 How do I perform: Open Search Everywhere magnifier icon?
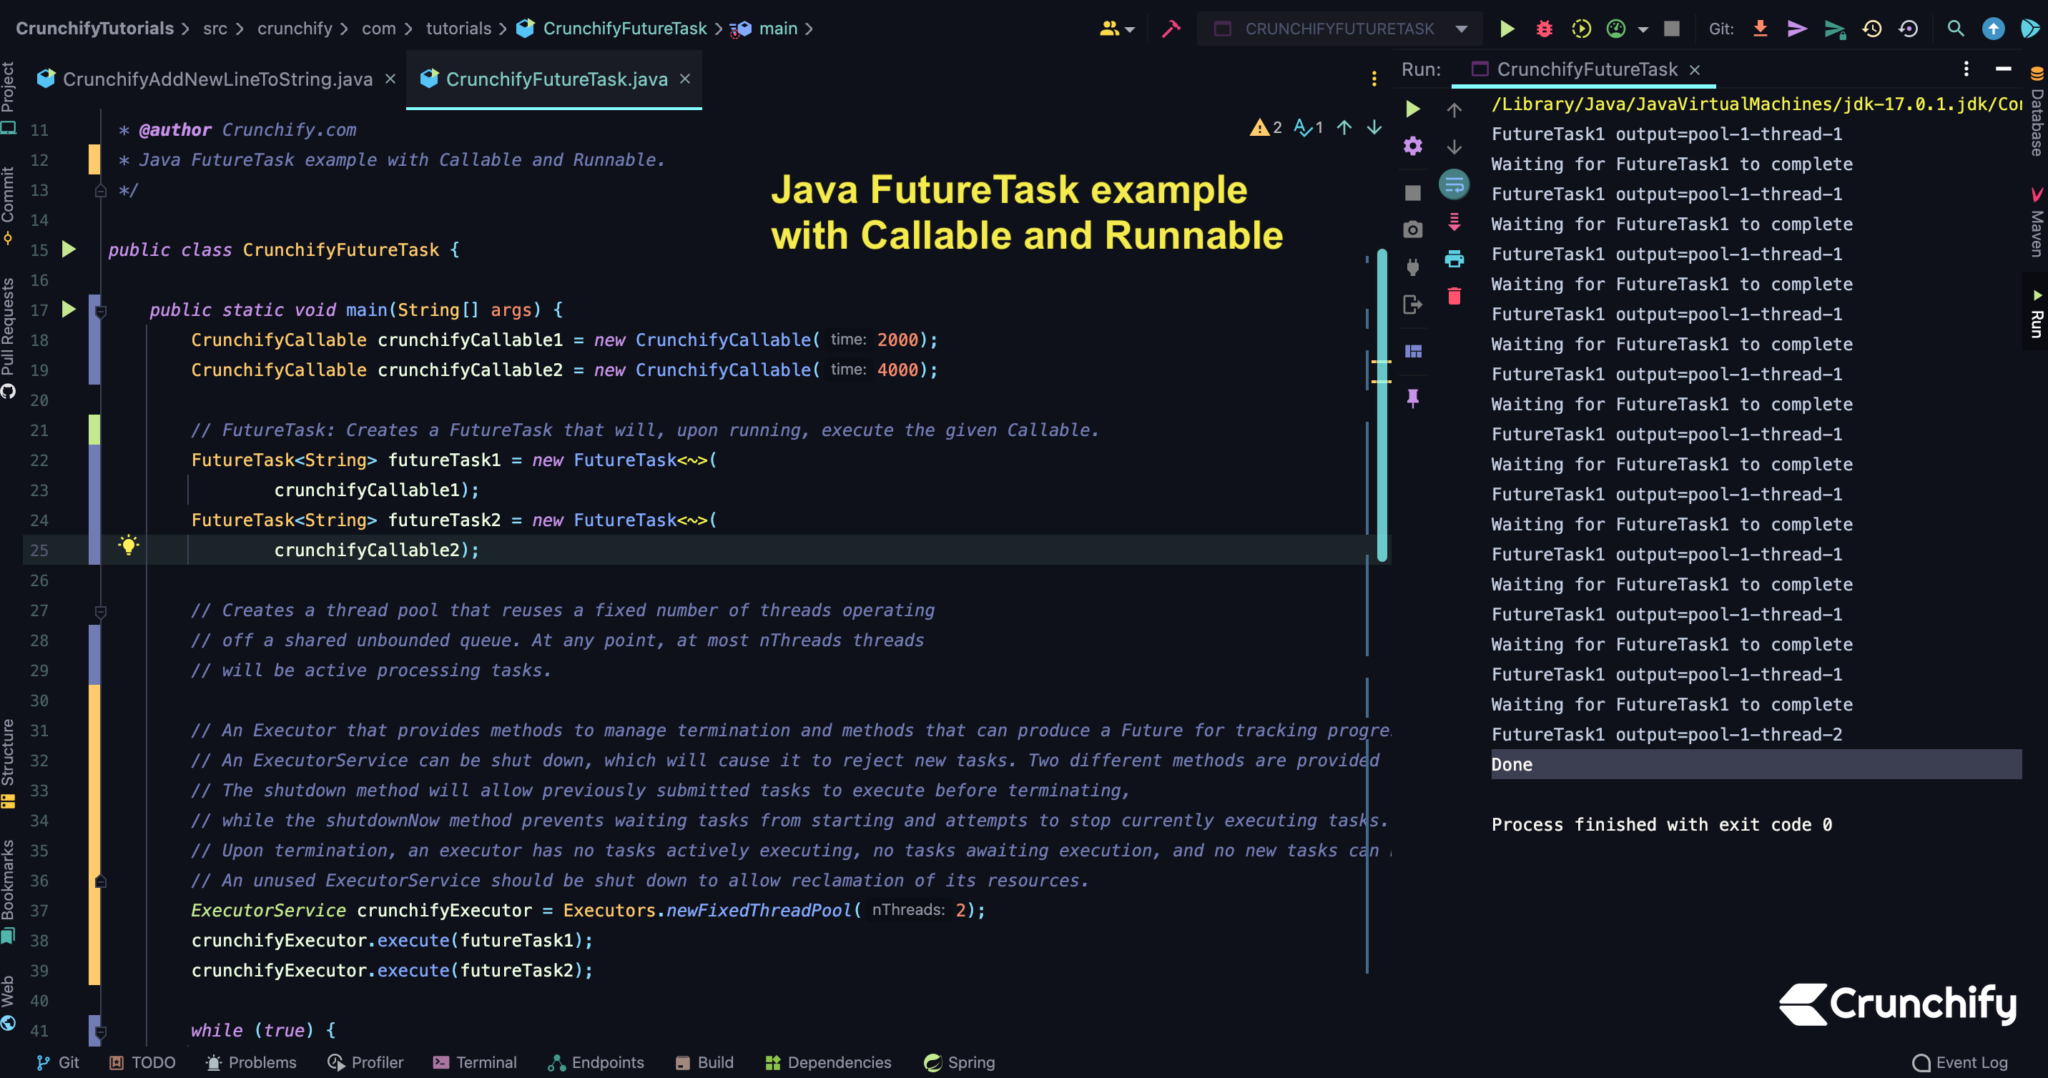click(x=1954, y=28)
